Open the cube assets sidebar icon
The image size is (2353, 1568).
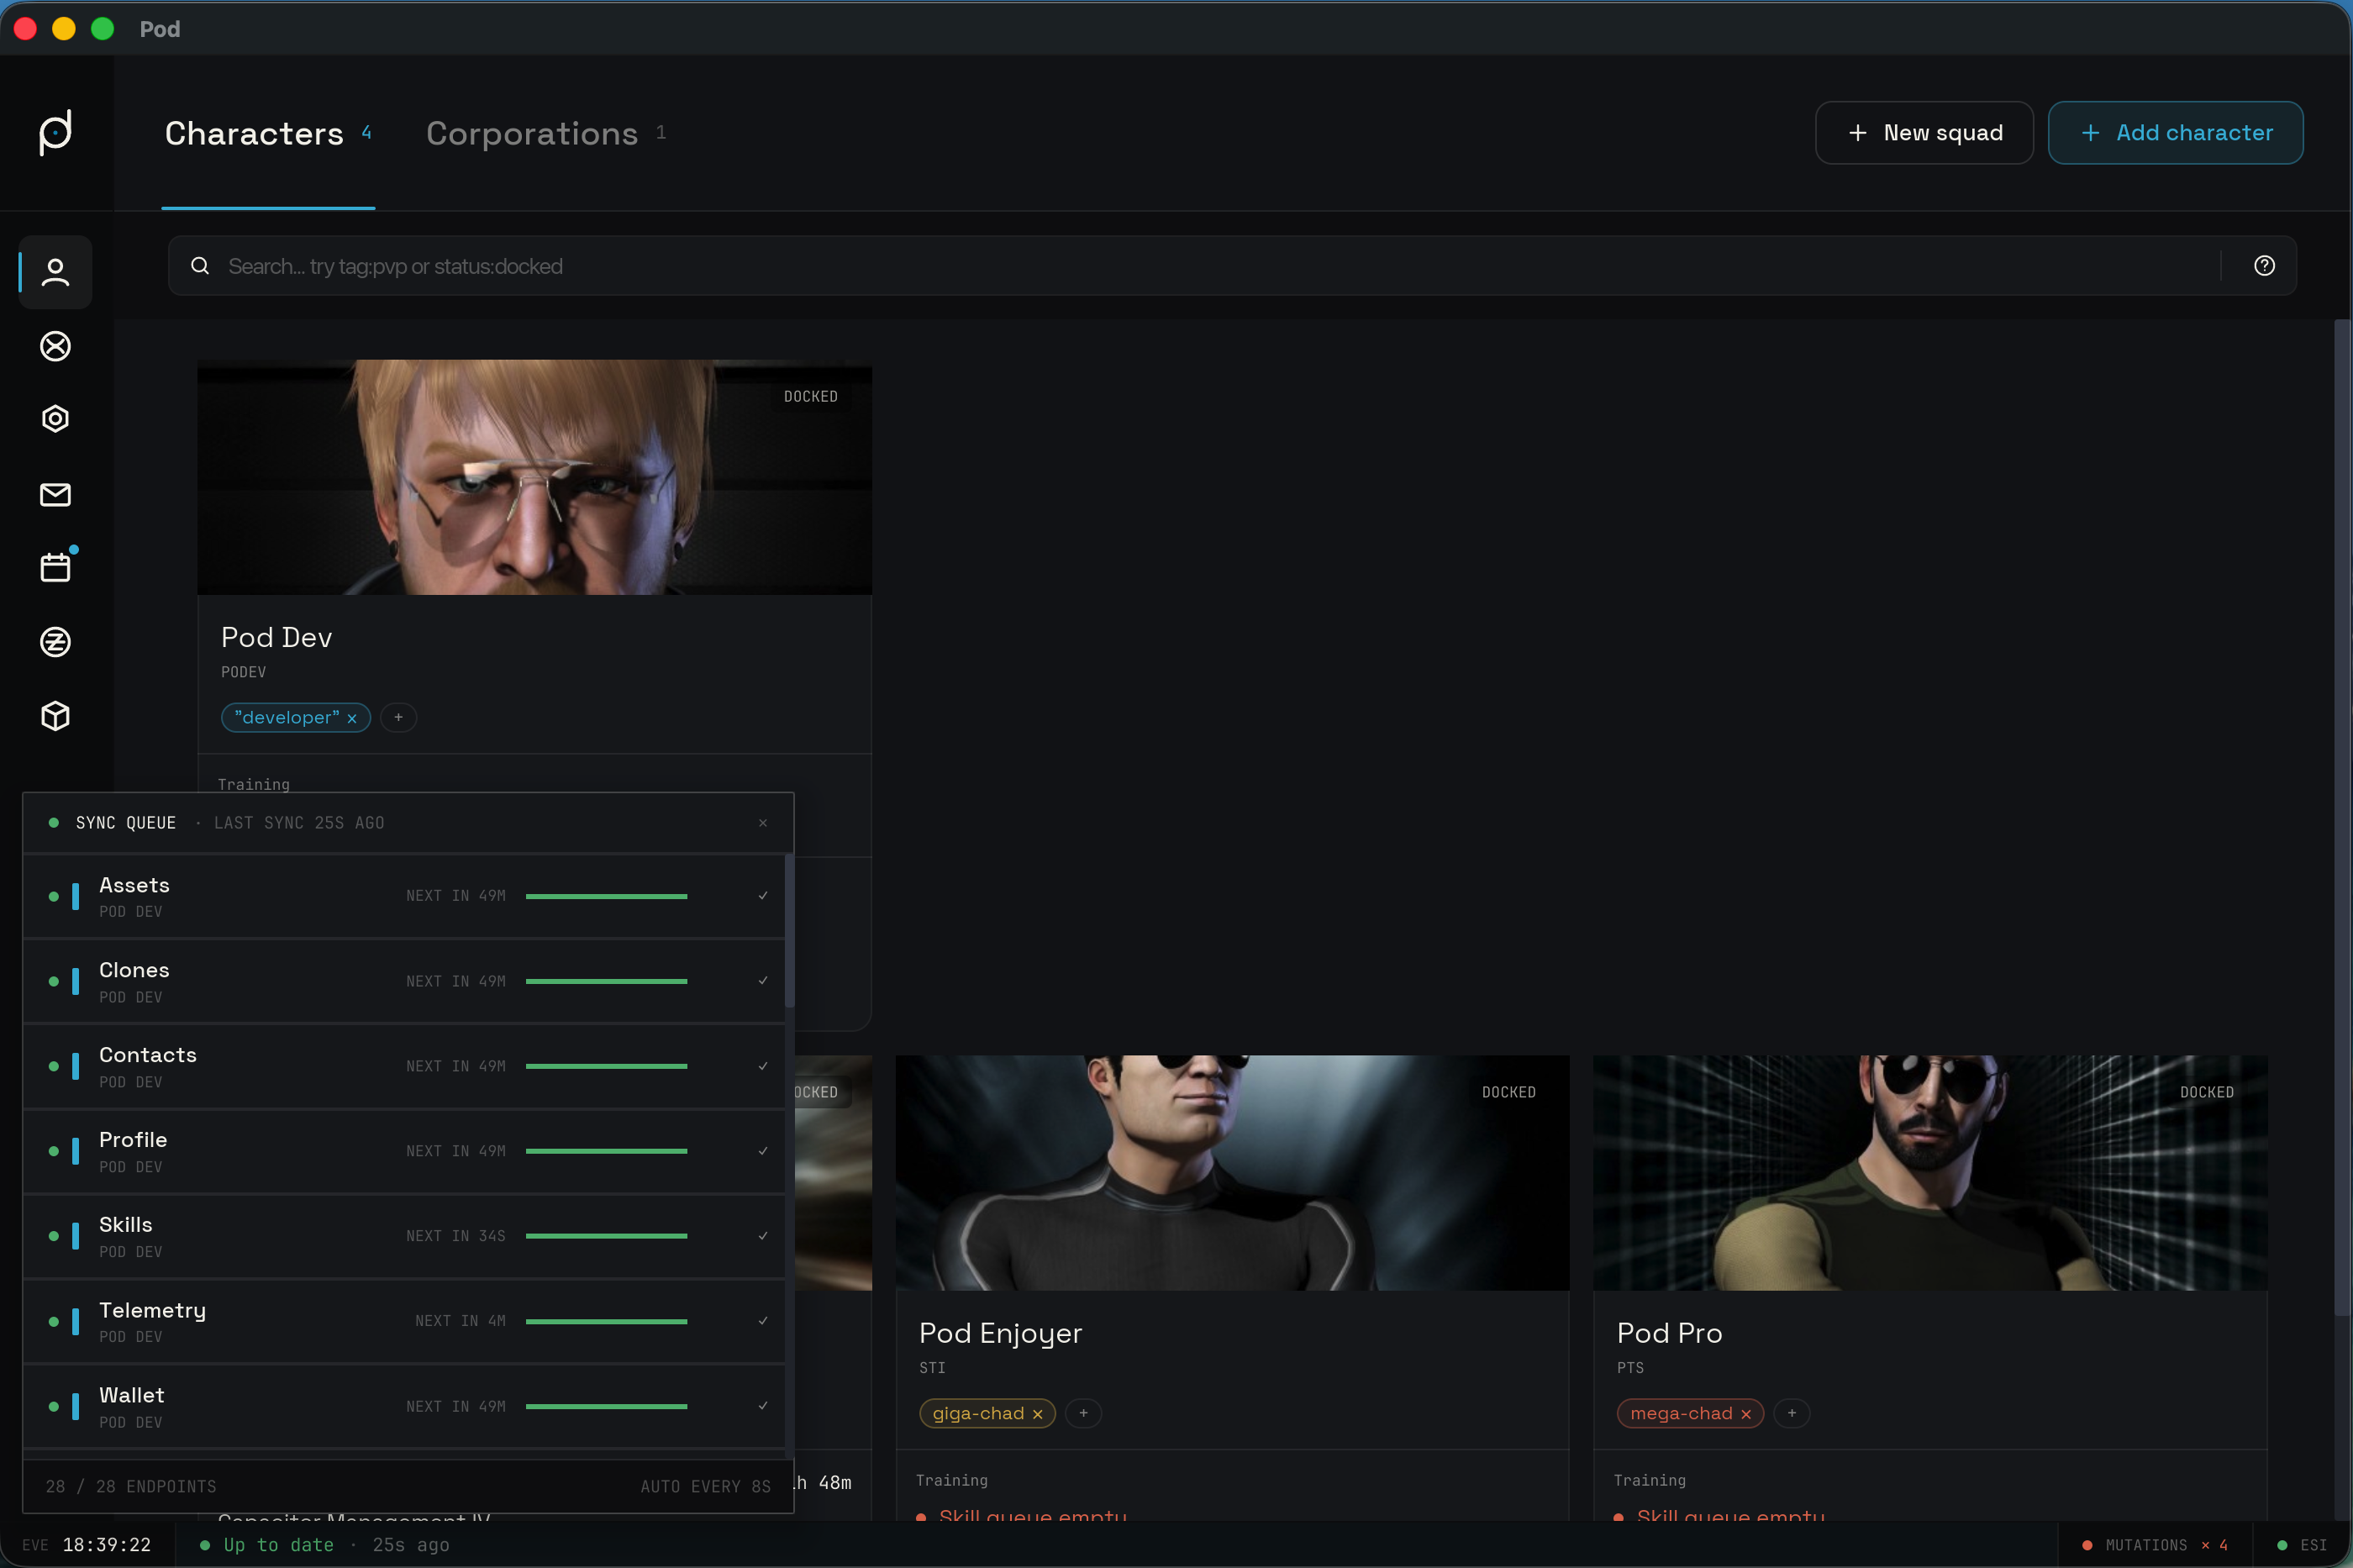click(55, 716)
